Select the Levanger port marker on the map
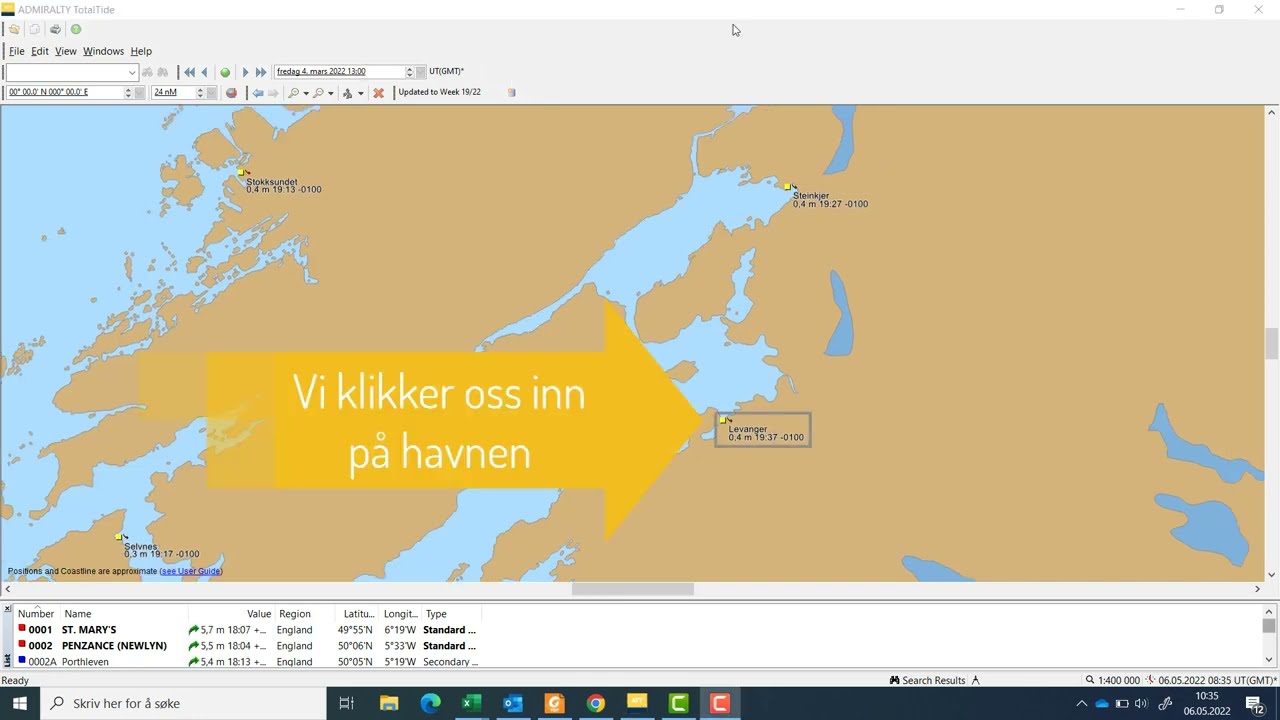This screenshot has height=720, width=1280. (723, 420)
